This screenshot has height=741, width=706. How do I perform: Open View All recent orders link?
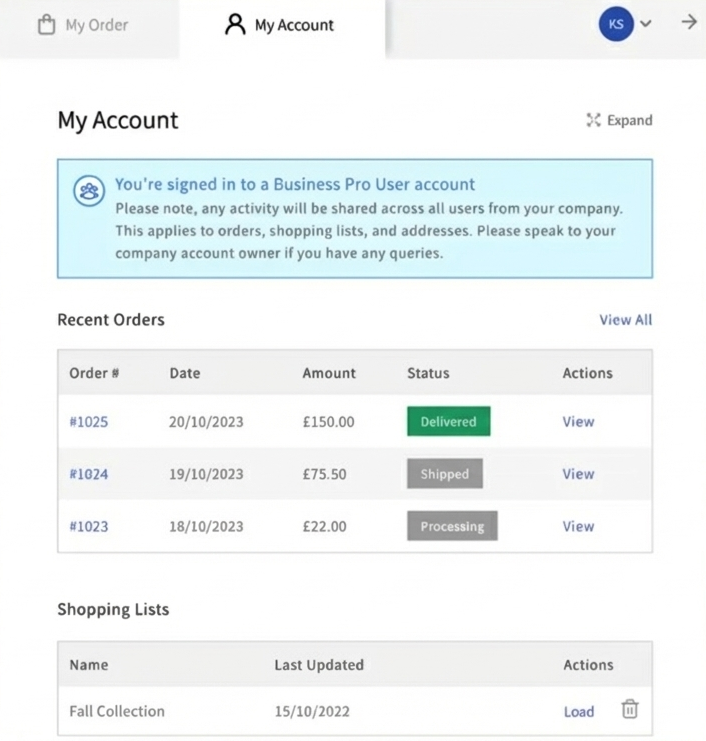click(x=625, y=320)
